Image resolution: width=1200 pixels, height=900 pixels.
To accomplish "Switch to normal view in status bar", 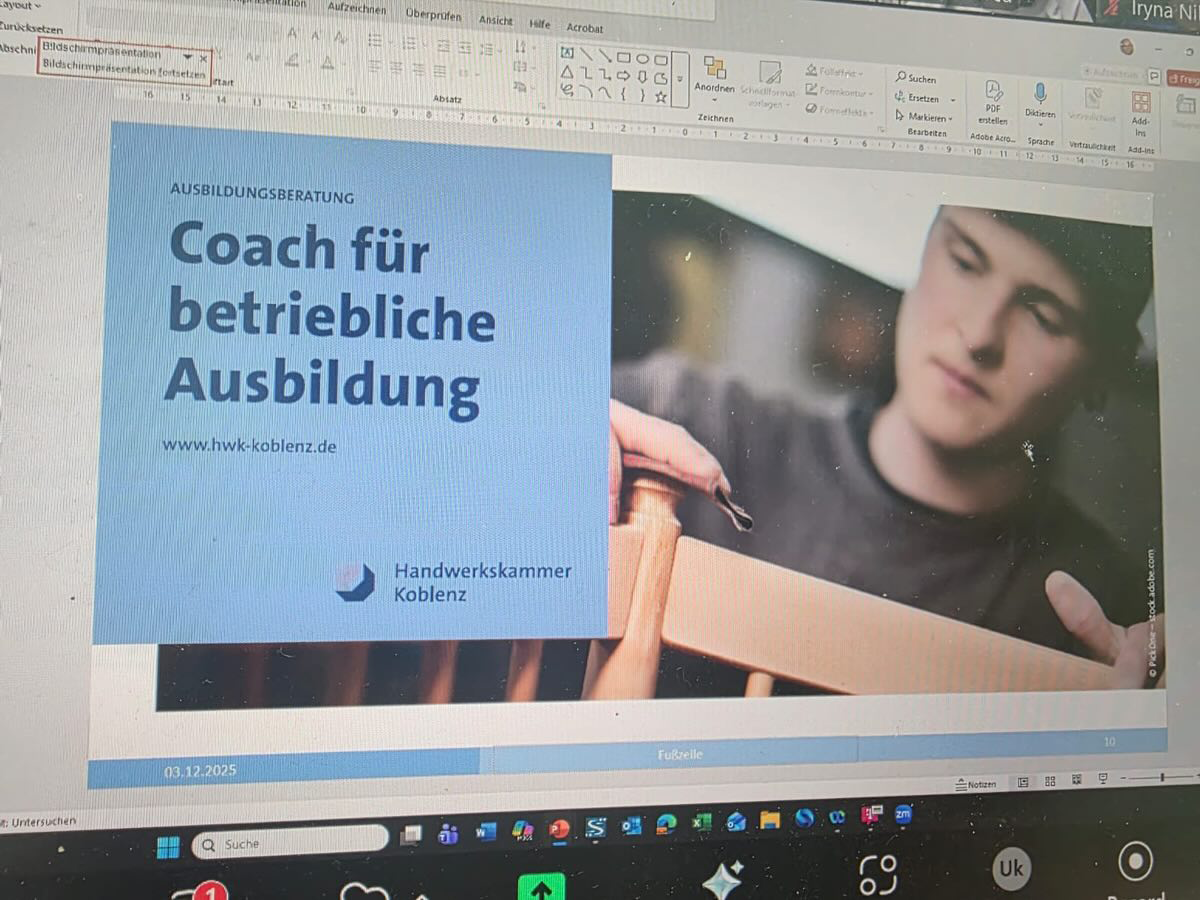I will point(1023,782).
